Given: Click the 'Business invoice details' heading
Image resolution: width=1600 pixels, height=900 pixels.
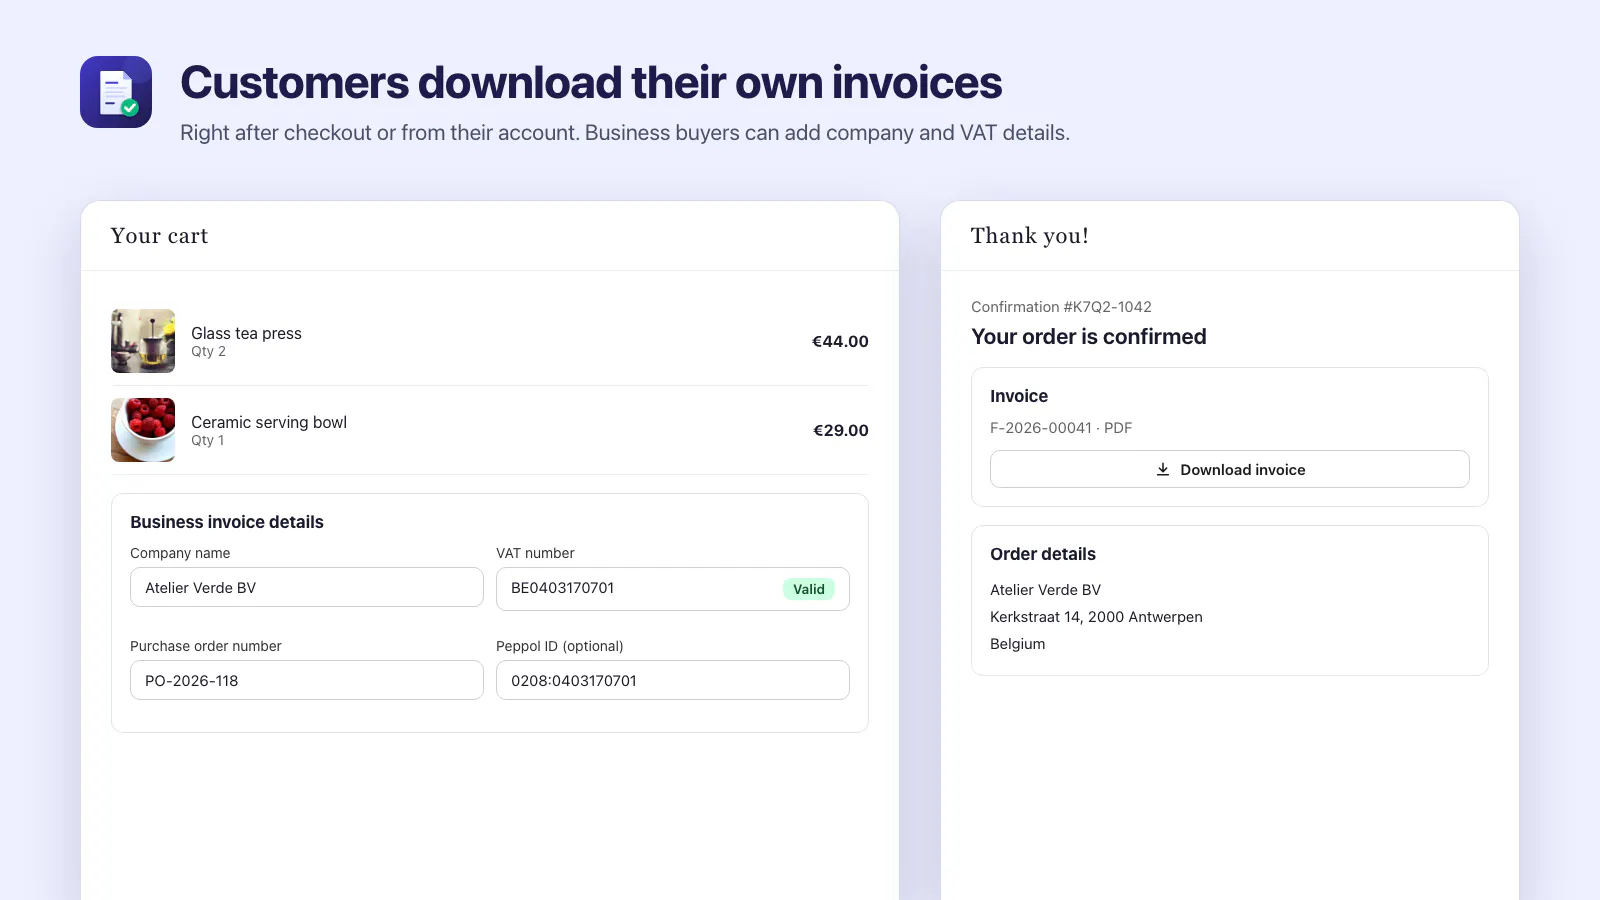Looking at the screenshot, I should (227, 522).
